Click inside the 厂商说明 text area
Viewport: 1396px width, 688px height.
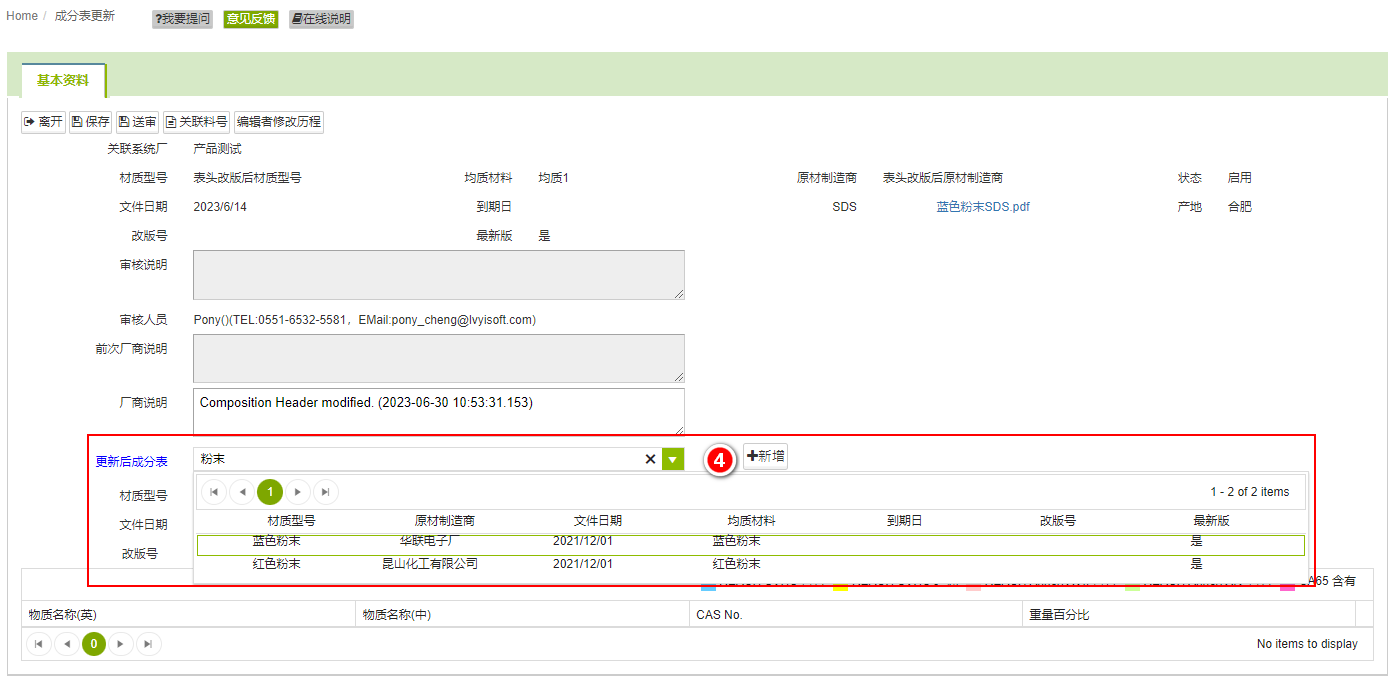(x=438, y=412)
